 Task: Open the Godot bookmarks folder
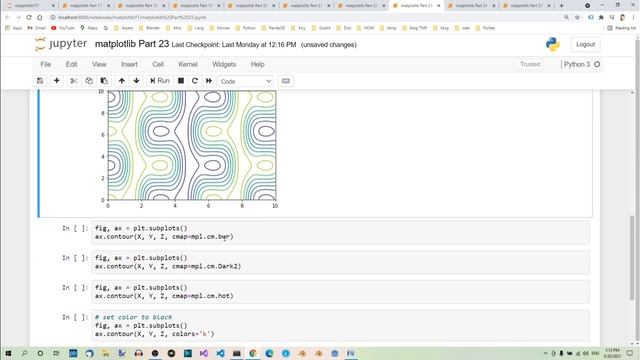321,28
